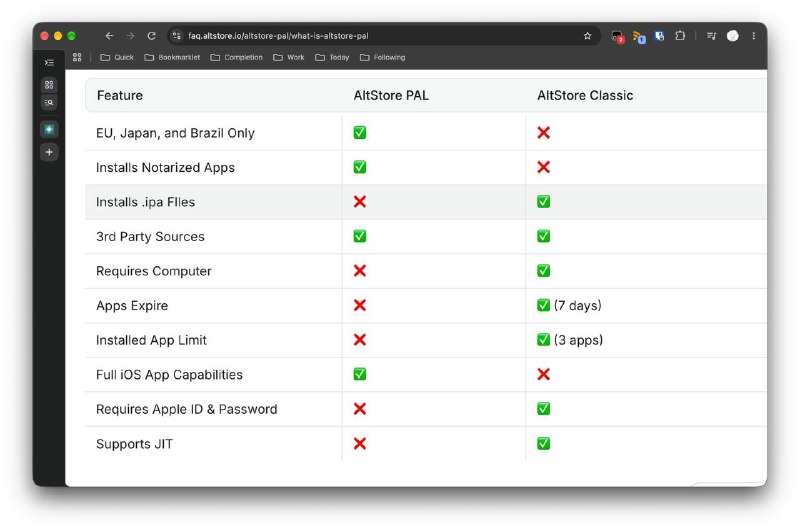Open the Following bookmarks folder
The image size is (800, 530).
click(x=383, y=57)
